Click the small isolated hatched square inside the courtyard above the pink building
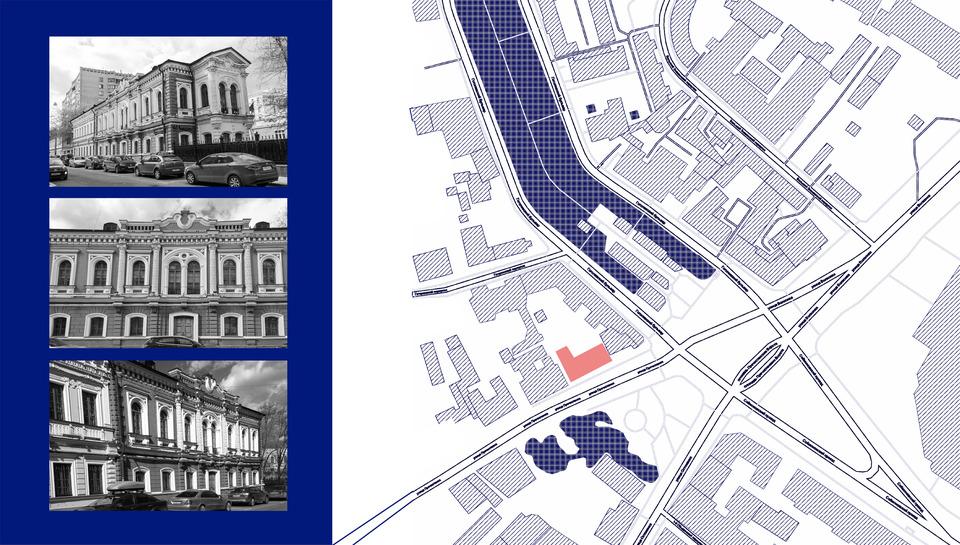Image resolution: width=960 pixels, height=545 pixels. coord(540,316)
